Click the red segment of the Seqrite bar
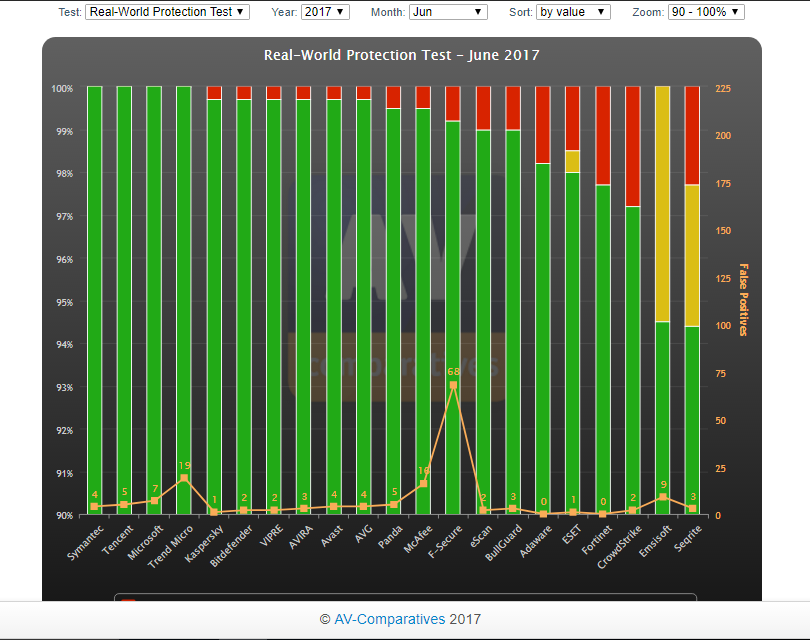This screenshot has height=640, width=810. coord(692,136)
